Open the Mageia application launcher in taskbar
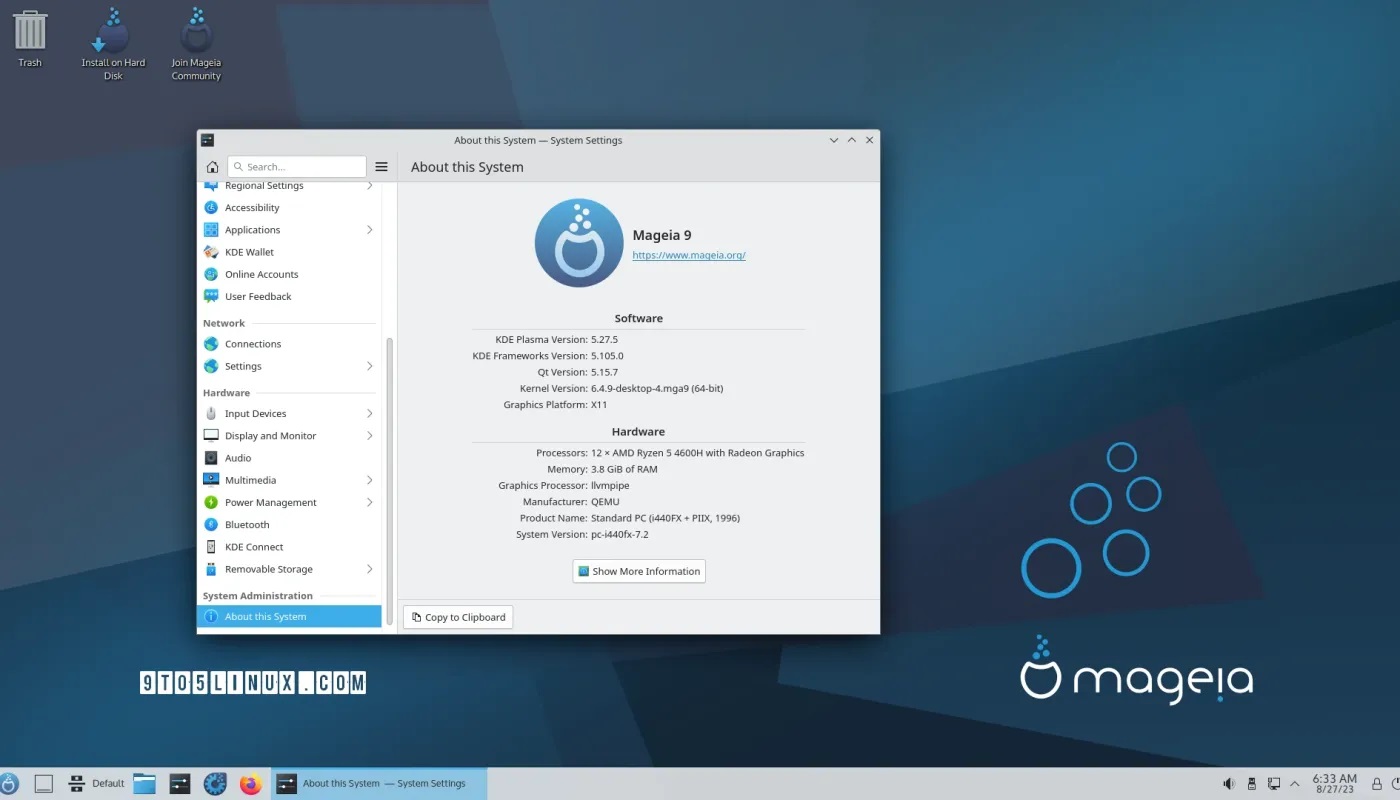 (9, 784)
